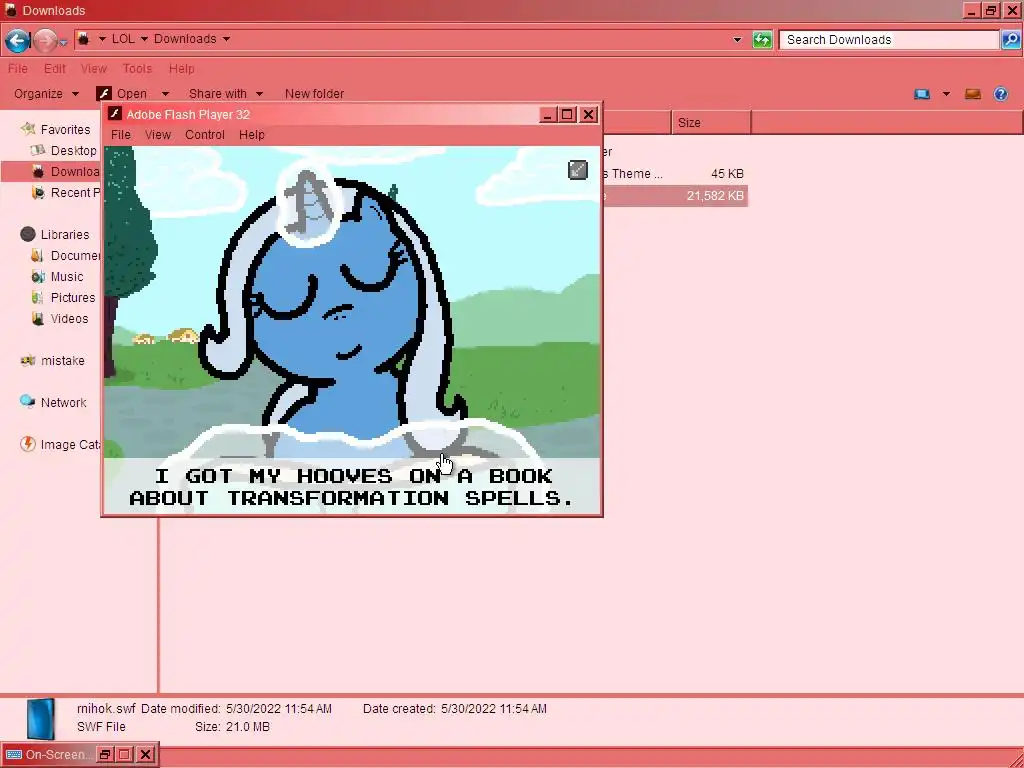The width and height of the screenshot is (1024, 768).
Task: Open the address bar history dropdown
Action: [737, 40]
